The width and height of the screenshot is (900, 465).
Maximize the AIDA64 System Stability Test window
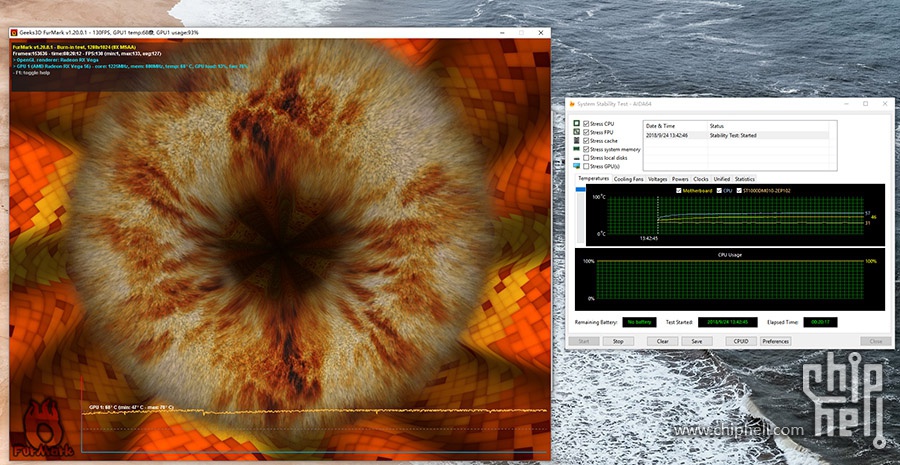click(x=866, y=104)
